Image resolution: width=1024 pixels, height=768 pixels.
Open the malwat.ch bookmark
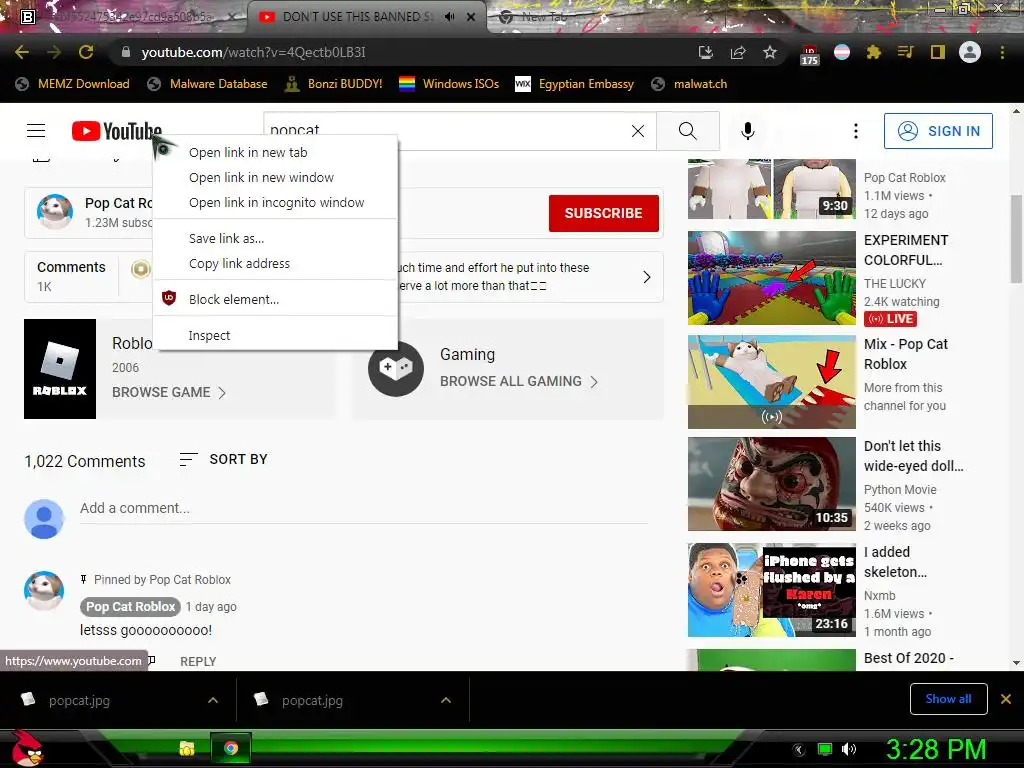pos(690,84)
